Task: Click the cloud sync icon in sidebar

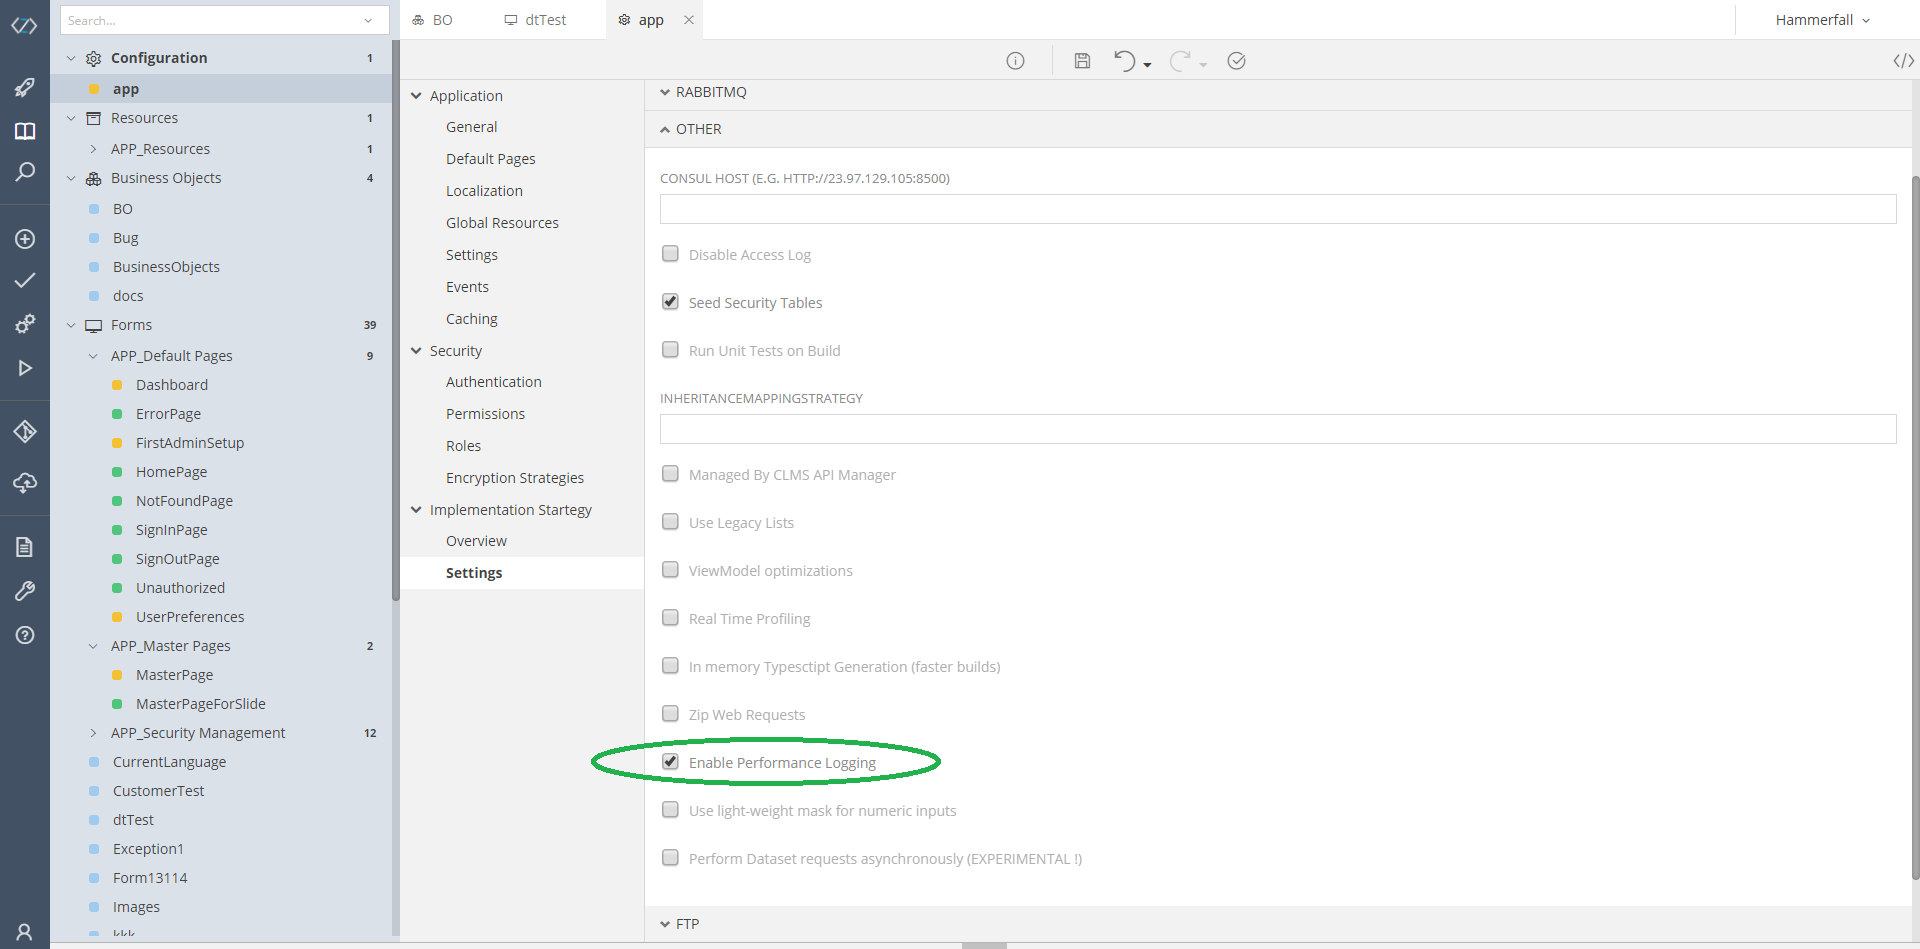Action: point(25,484)
